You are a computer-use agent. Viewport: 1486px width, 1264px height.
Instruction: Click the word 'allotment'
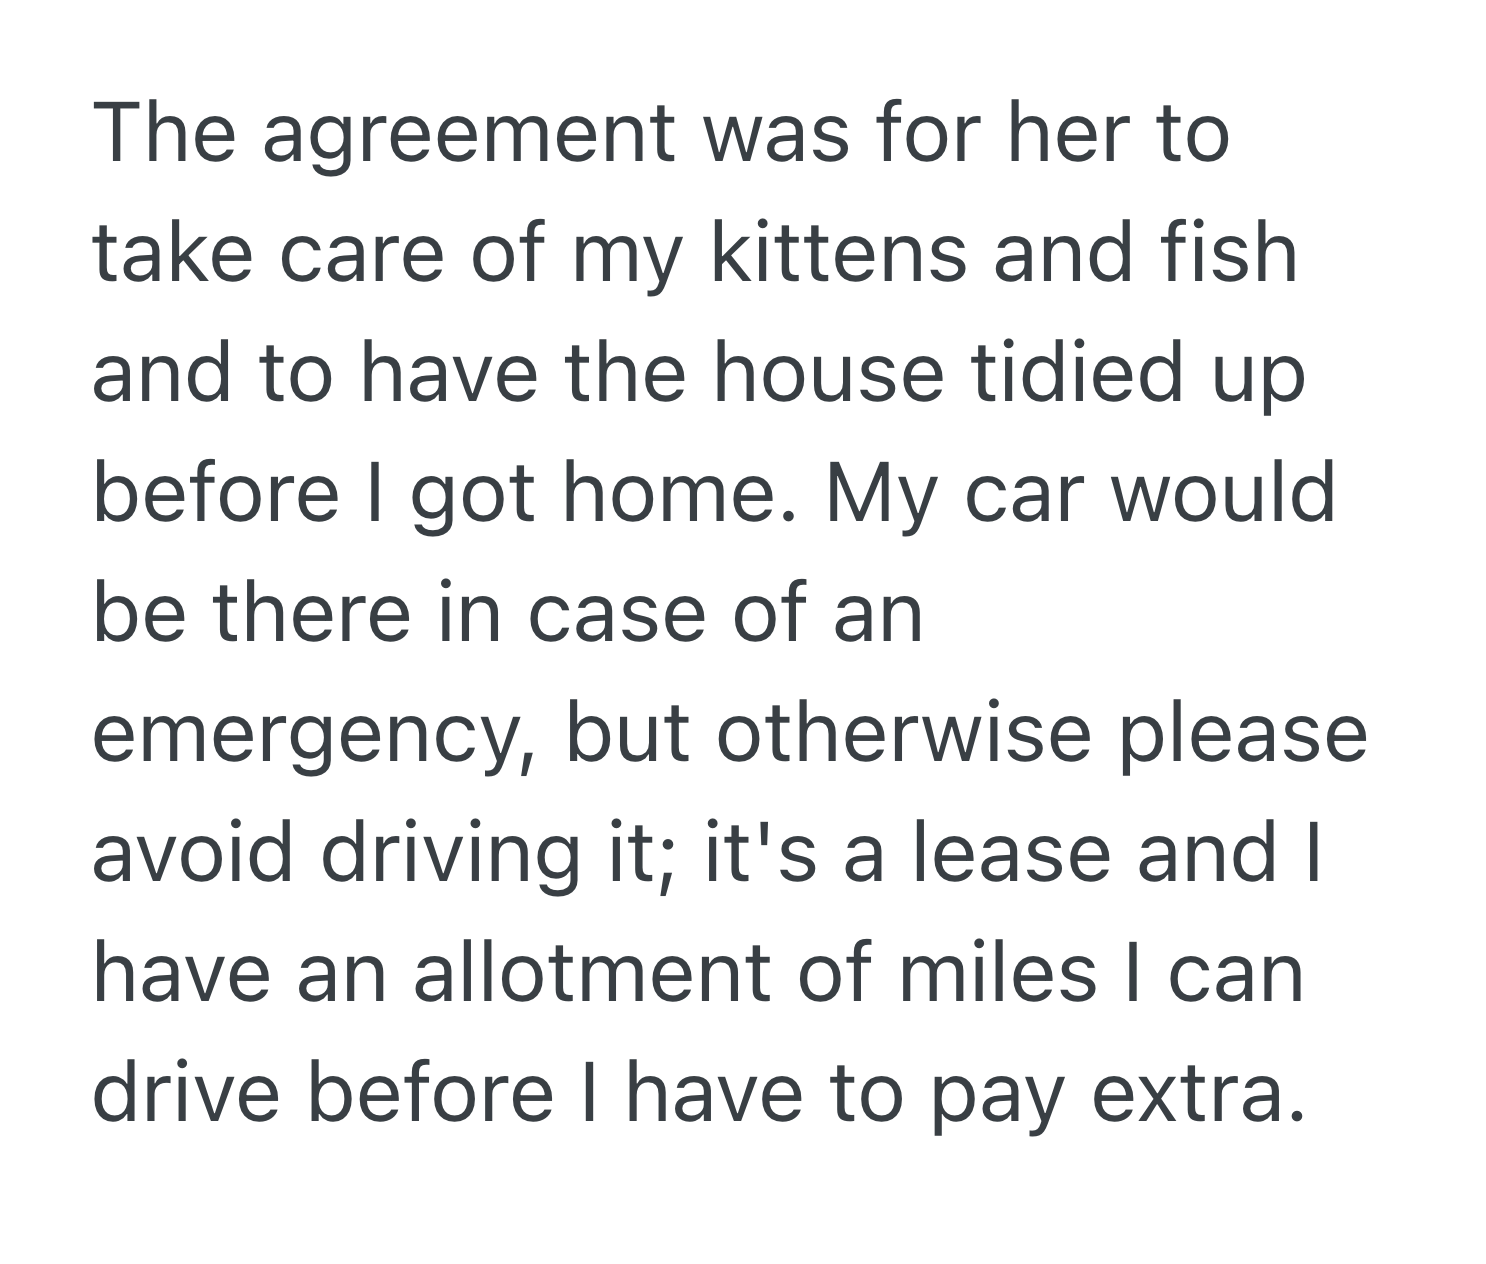tap(592, 972)
